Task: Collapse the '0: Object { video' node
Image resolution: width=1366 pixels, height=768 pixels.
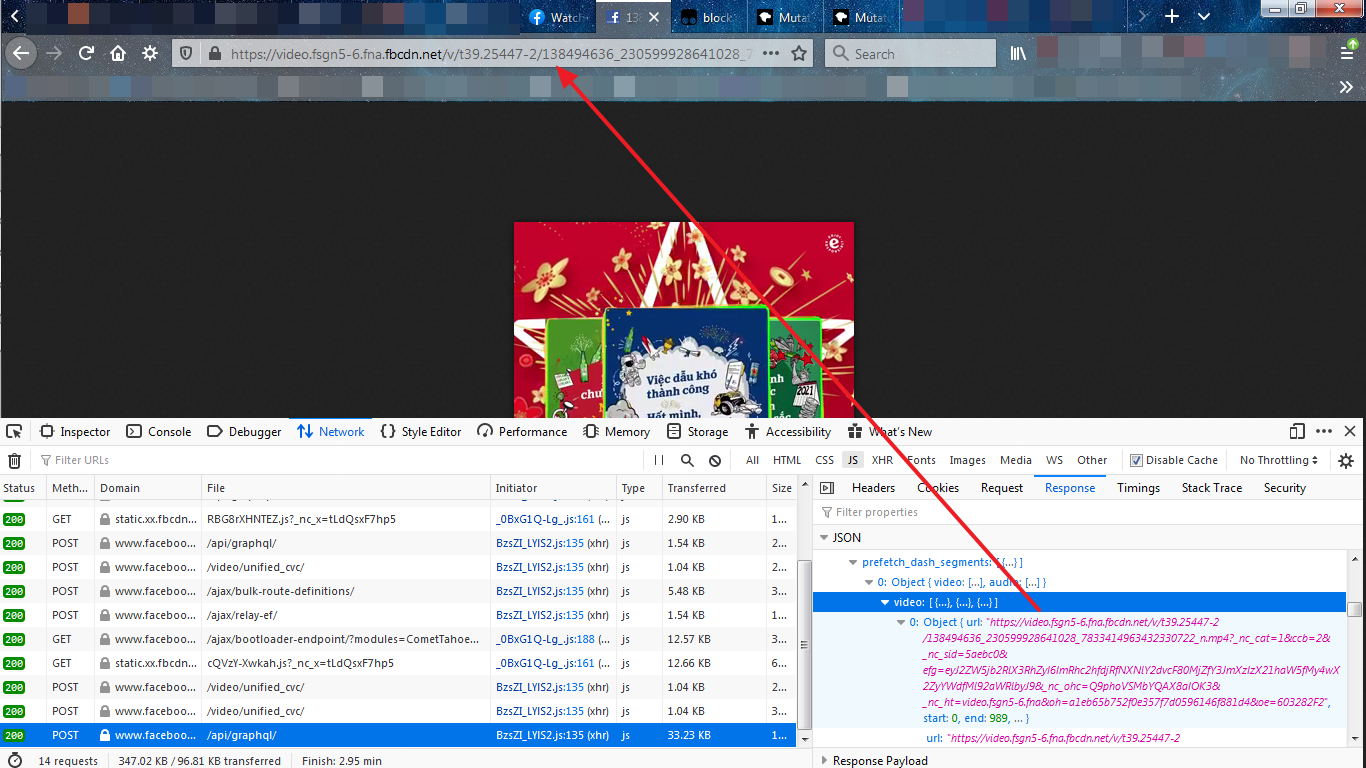Action: point(869,582)
